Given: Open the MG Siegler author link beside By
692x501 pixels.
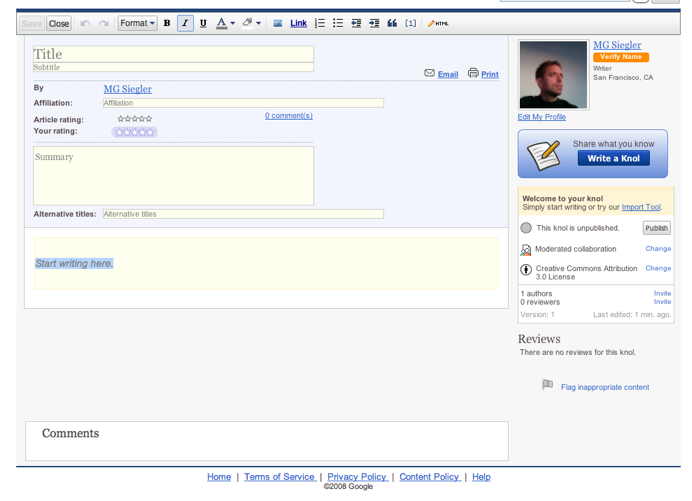Looking at the screenshot, I should [x=128, y=89].
